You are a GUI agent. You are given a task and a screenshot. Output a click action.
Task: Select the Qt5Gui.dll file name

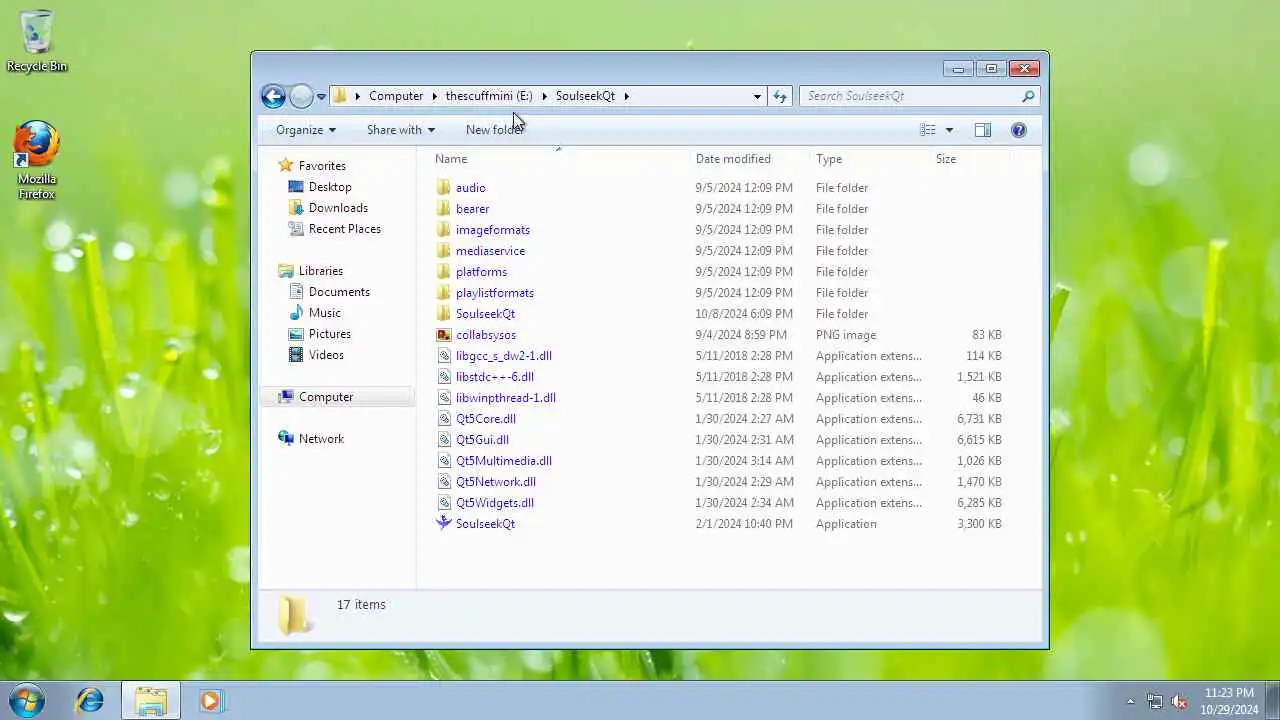[x=482, y=440]
